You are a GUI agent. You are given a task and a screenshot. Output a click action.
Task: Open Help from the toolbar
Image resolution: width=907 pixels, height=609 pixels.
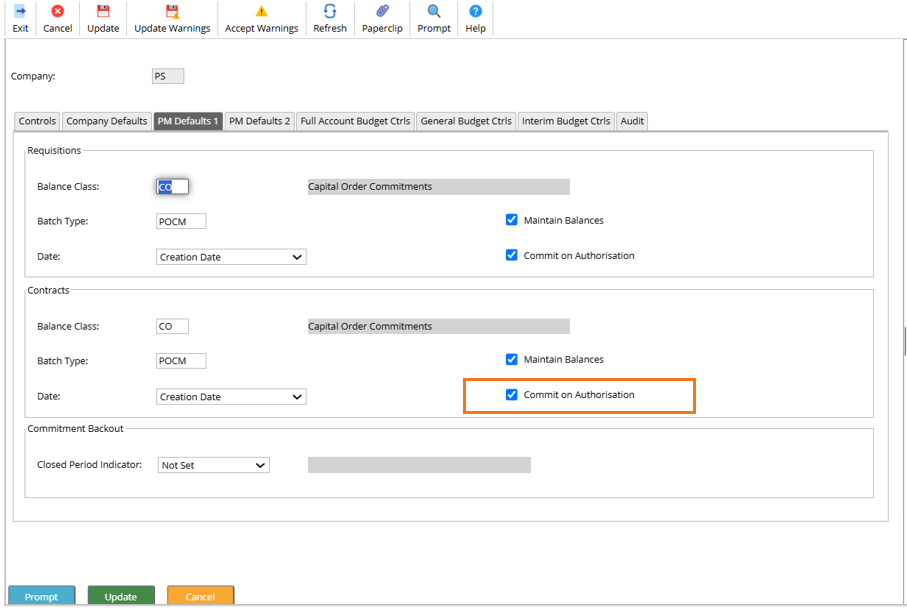[475, 12]
